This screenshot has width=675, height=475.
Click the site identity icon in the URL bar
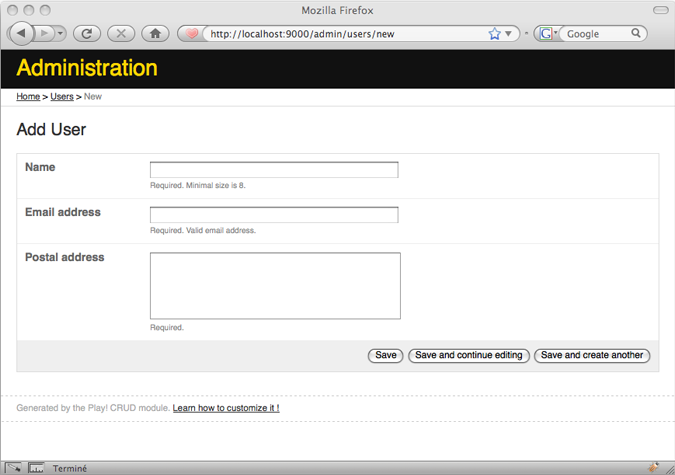[191, 34]
